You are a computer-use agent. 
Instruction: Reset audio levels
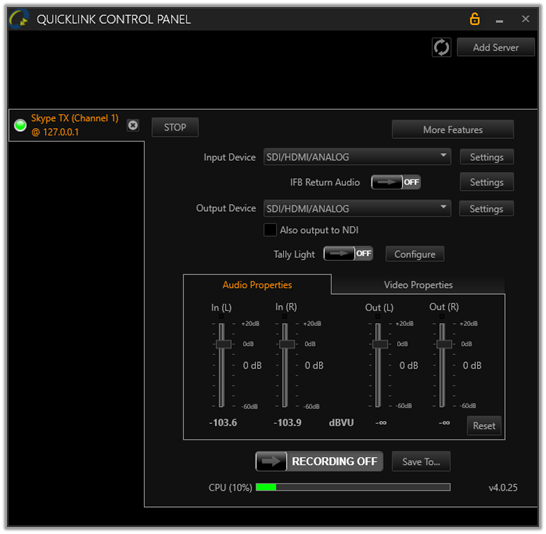(484, 426)
